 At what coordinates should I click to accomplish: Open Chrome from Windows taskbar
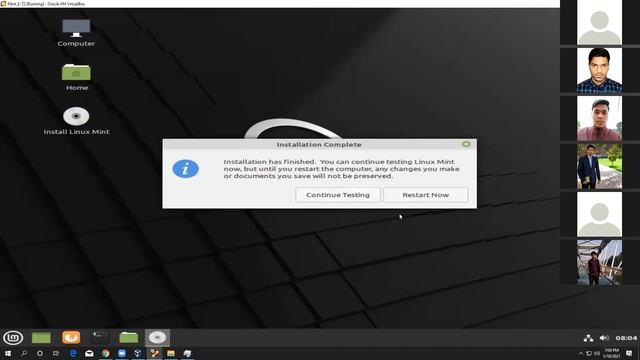click(105, 353)
